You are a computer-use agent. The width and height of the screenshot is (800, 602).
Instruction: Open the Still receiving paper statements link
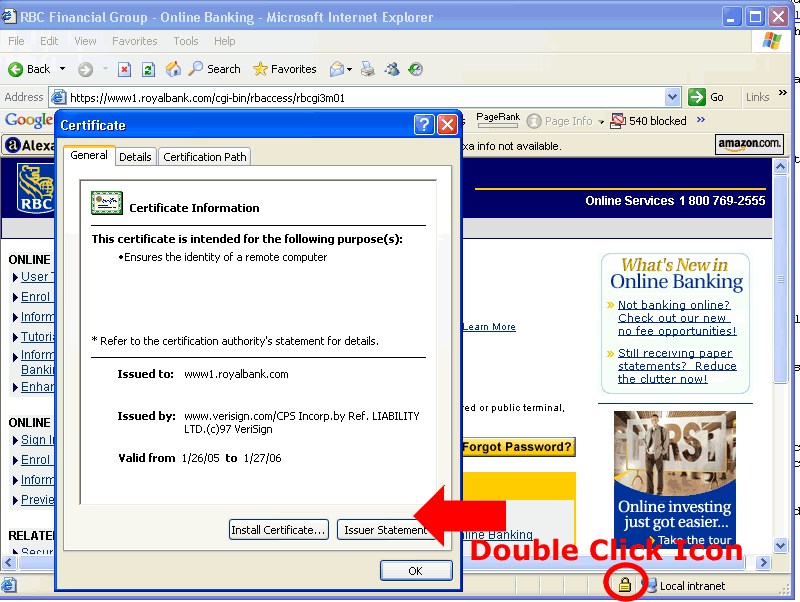pyautogui.click(x=677, y=366)
